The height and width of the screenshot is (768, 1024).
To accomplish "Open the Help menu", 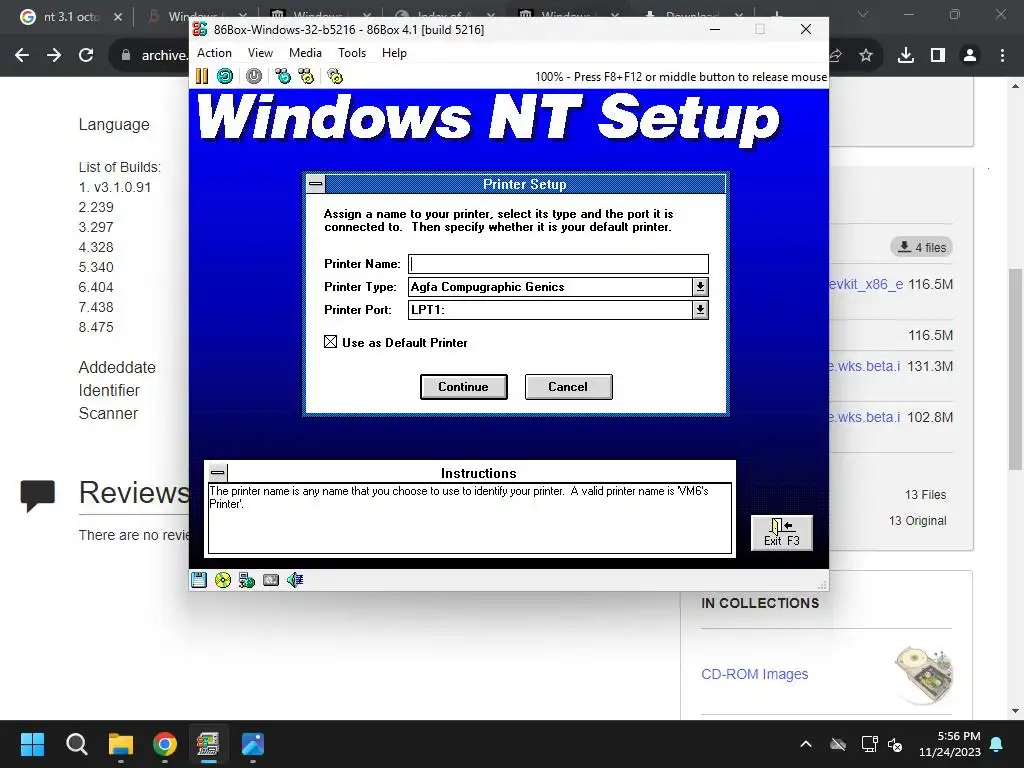I will tap(394, 53).
